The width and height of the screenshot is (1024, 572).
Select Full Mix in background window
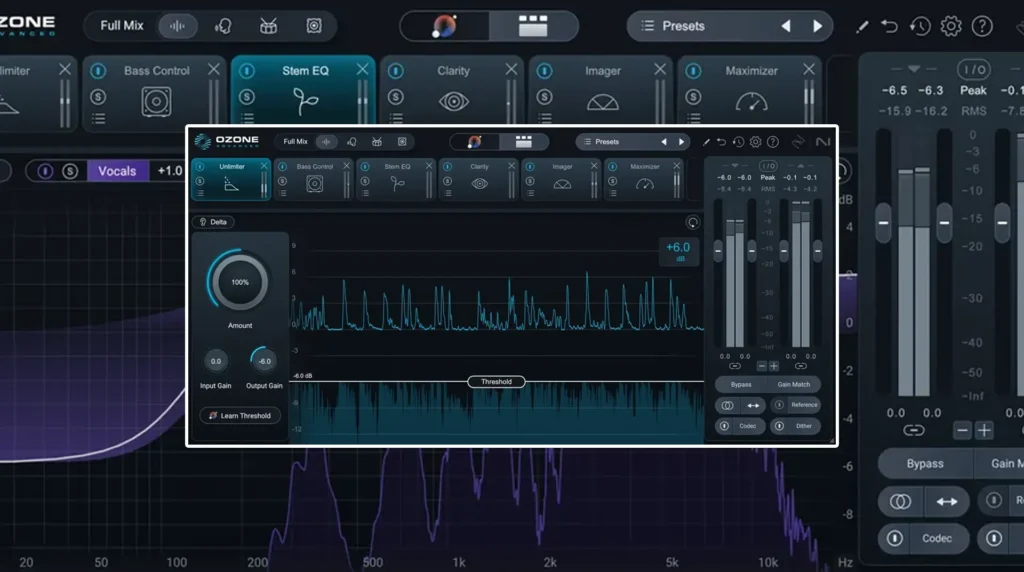(x=121, y=26)
